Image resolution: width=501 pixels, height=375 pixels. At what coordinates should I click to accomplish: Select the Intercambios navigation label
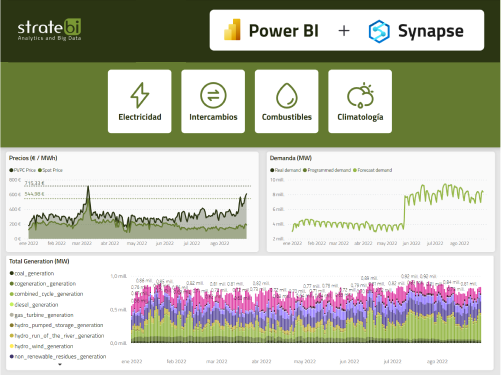click(213, 117)
